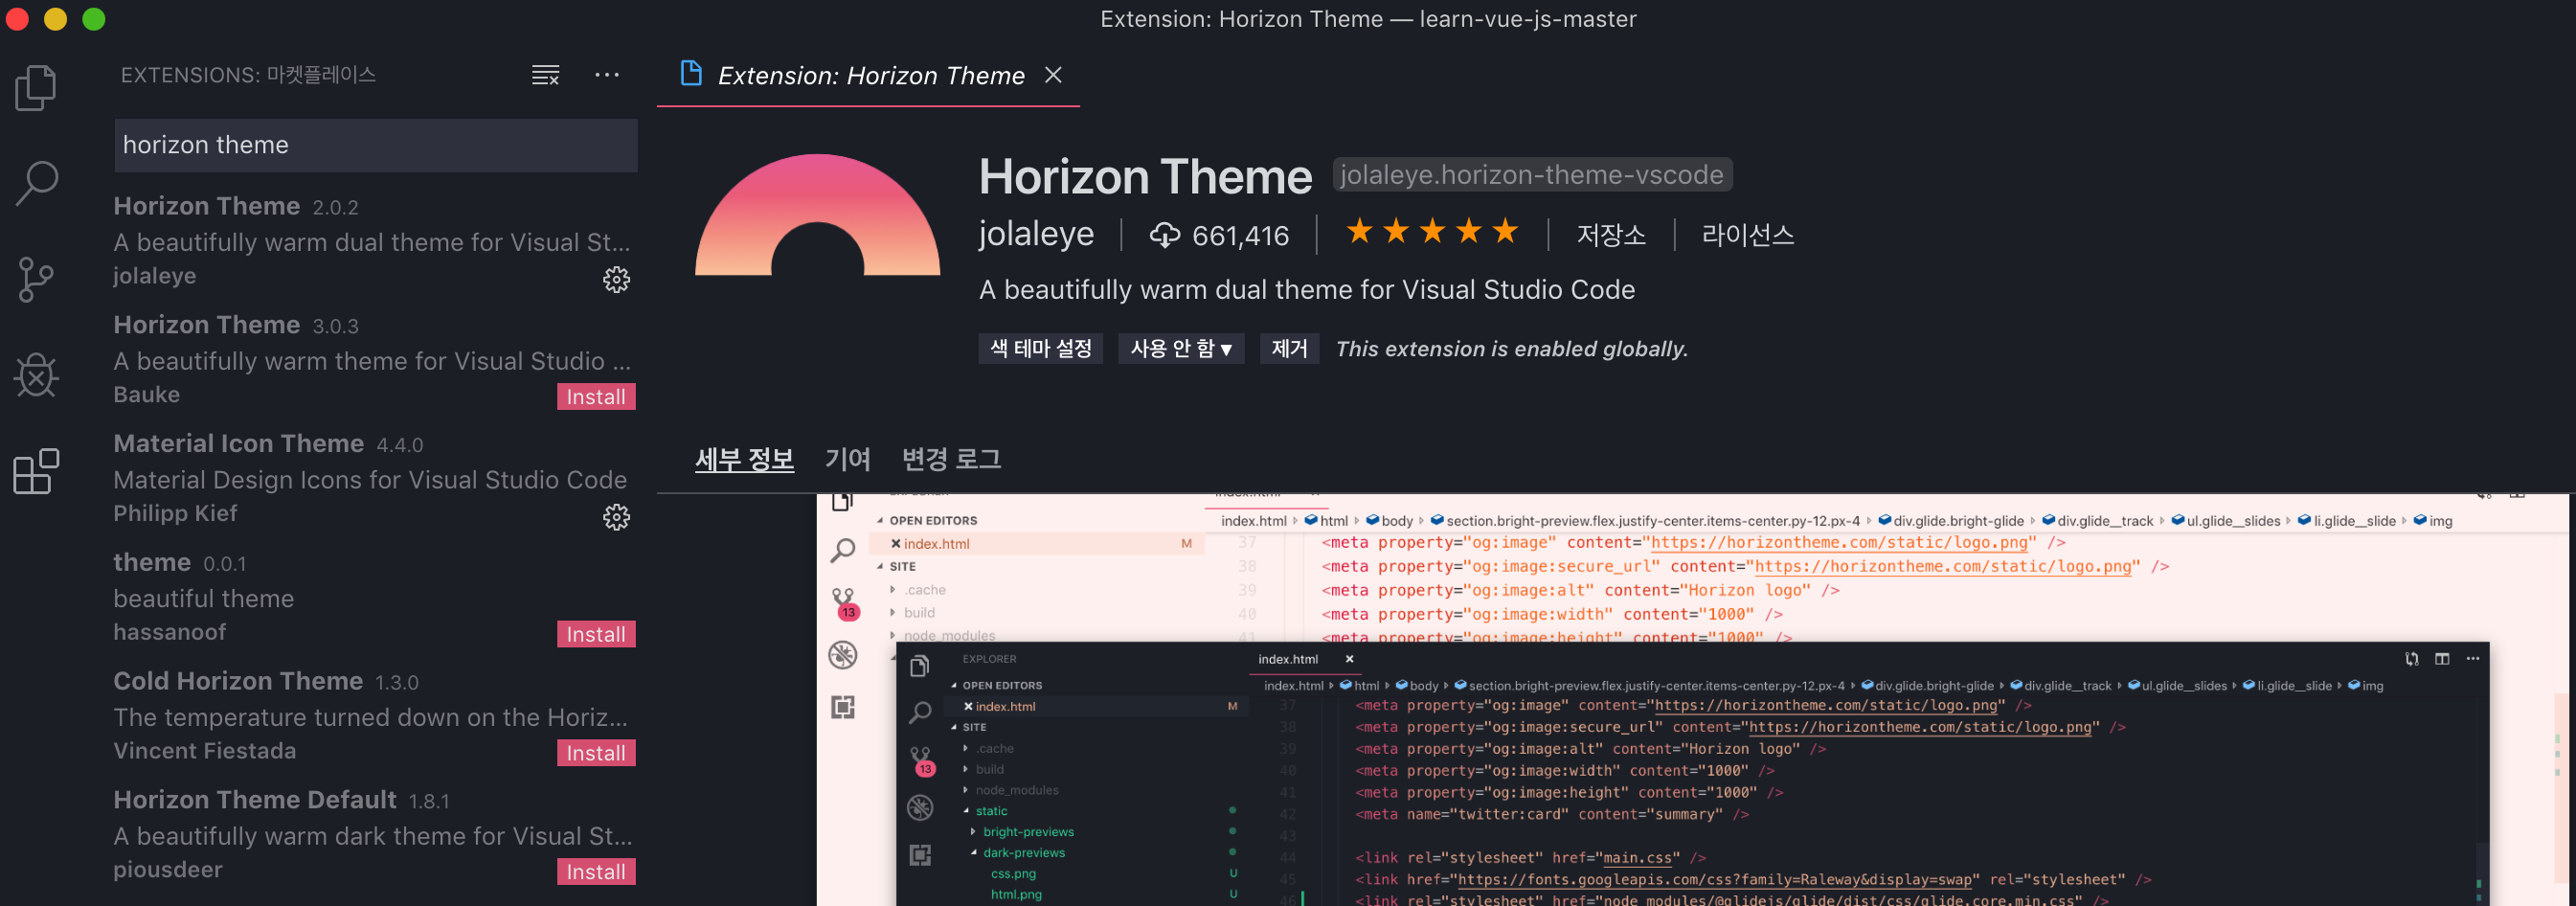Select the Extension: Horizon Theme editor tab

pyautogui.click(x=868, y=76)
